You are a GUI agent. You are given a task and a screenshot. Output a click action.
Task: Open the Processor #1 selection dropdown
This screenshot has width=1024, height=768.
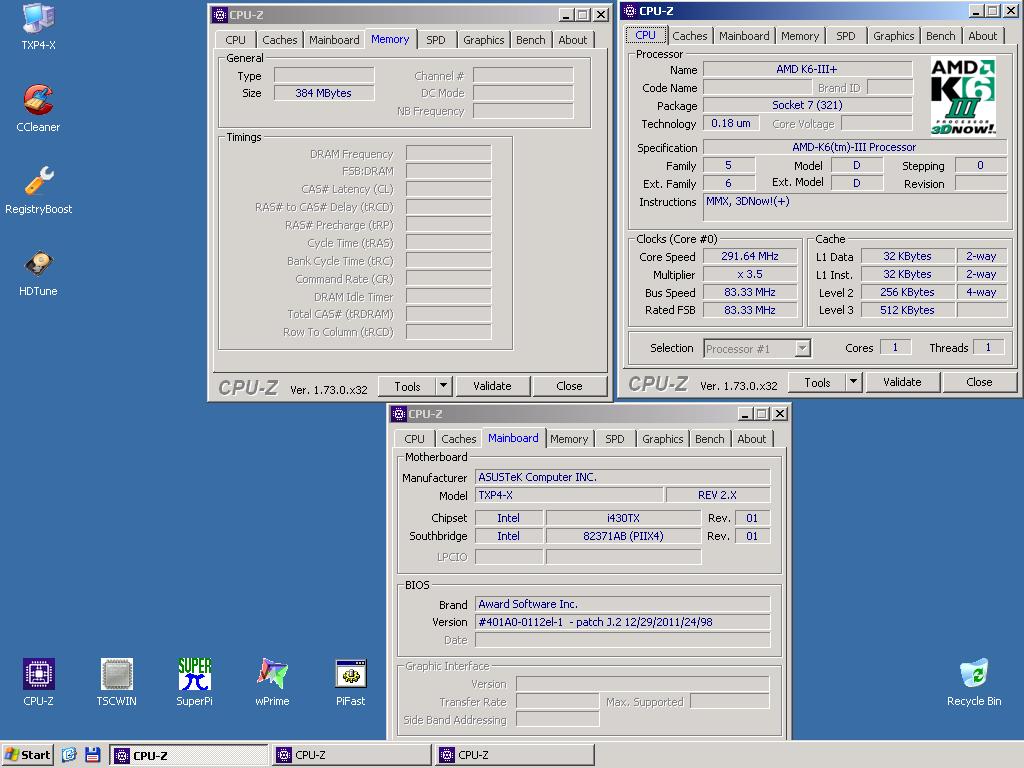[x=803, y=348]
